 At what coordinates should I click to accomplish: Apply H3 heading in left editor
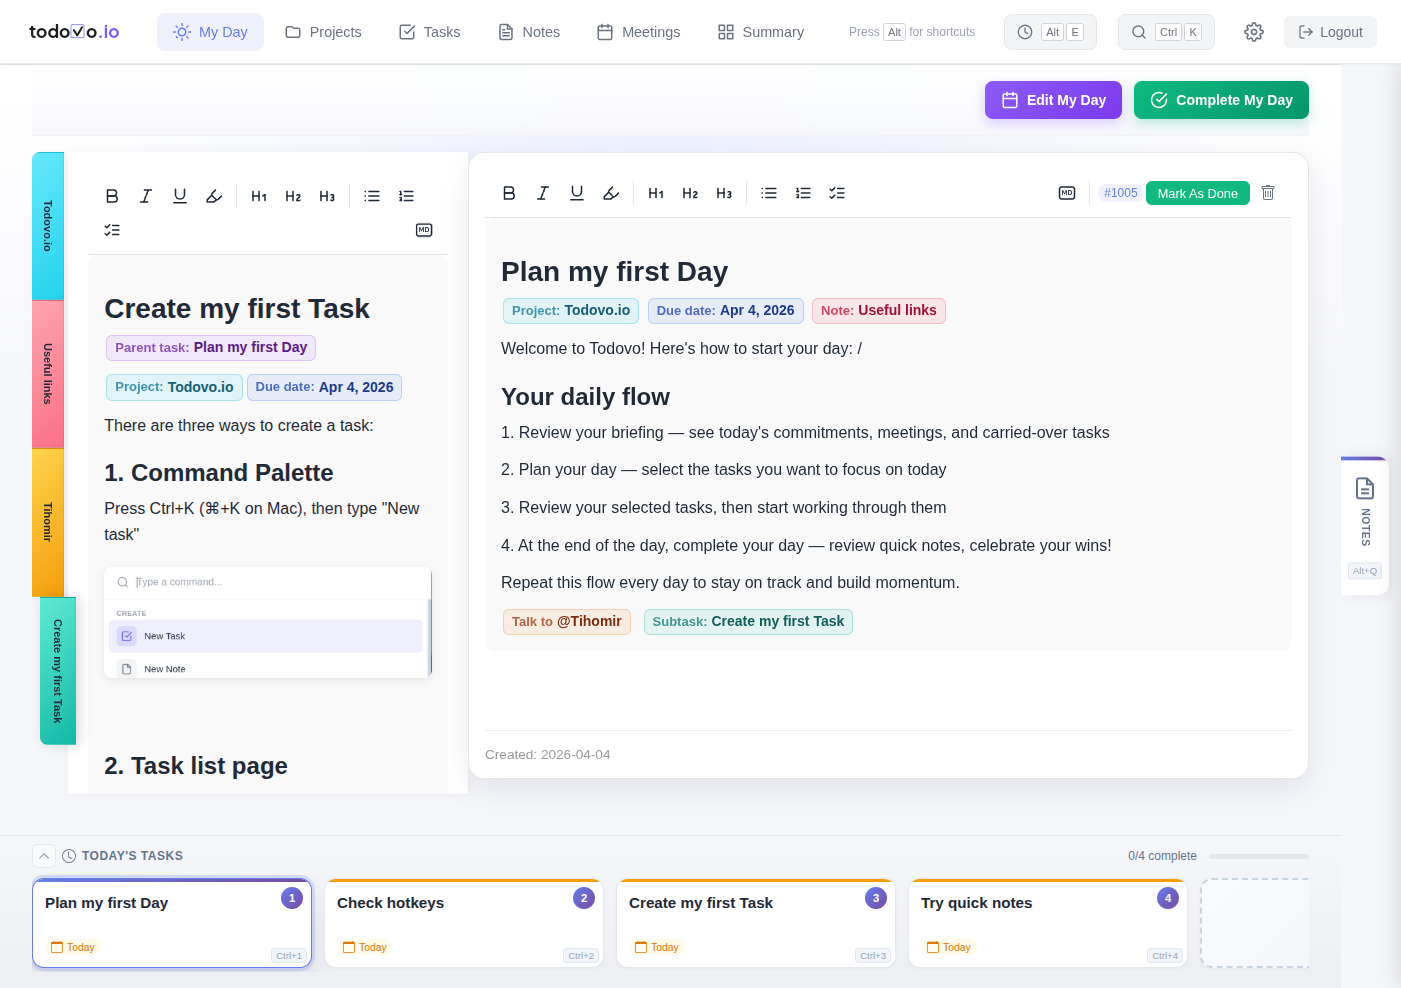(x=327, y=196)
